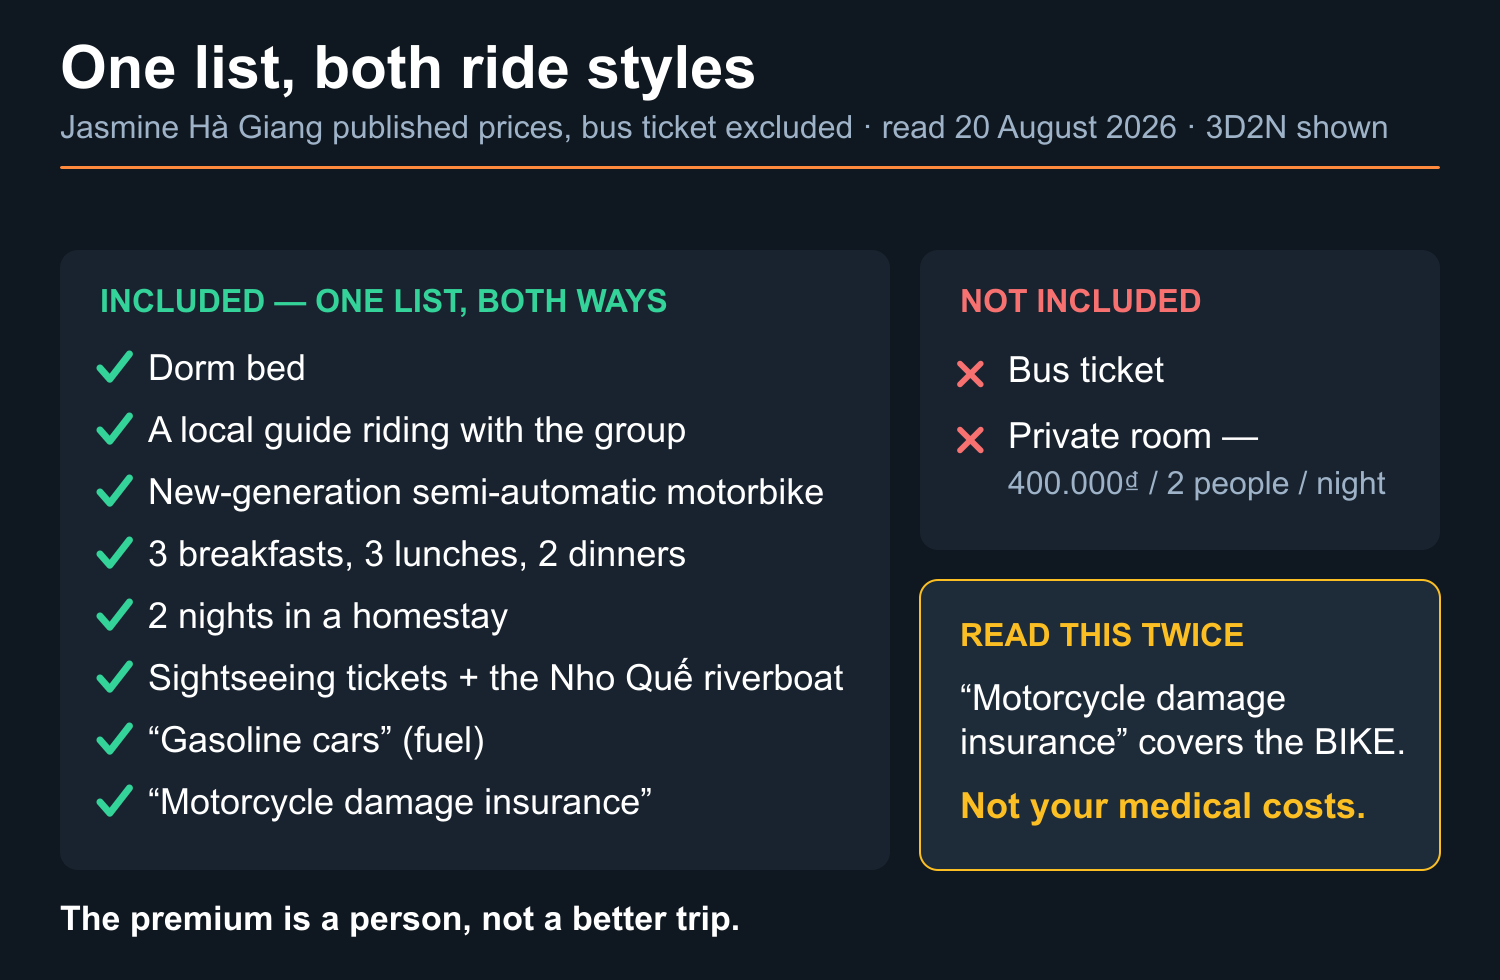Click the red X next to Private room
The height and width of the screenshot is (980, 1500).
(x=970, y=439)
